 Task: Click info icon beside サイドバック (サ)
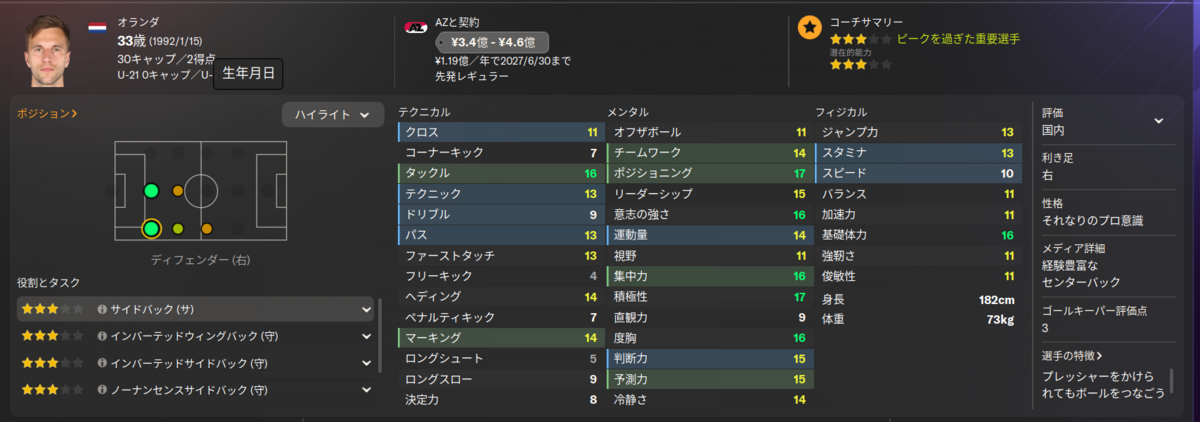tap(102, 310)
